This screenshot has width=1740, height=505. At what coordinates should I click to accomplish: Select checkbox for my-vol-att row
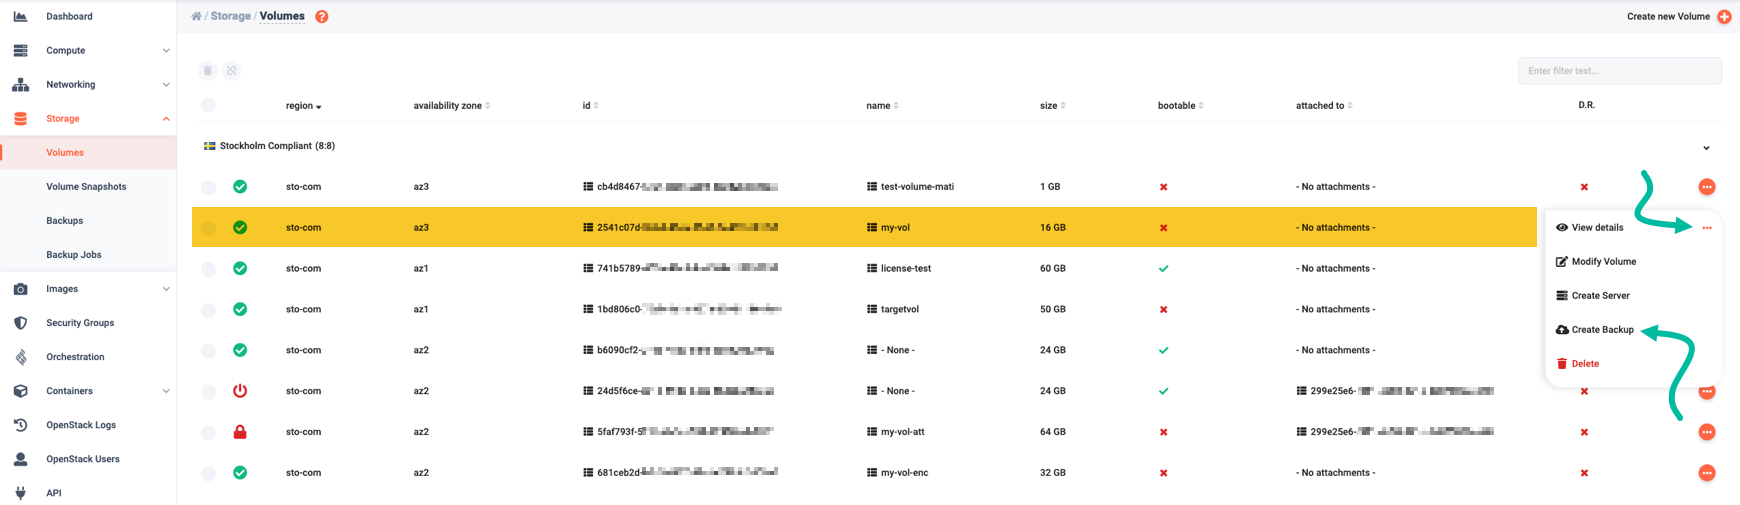208,432
